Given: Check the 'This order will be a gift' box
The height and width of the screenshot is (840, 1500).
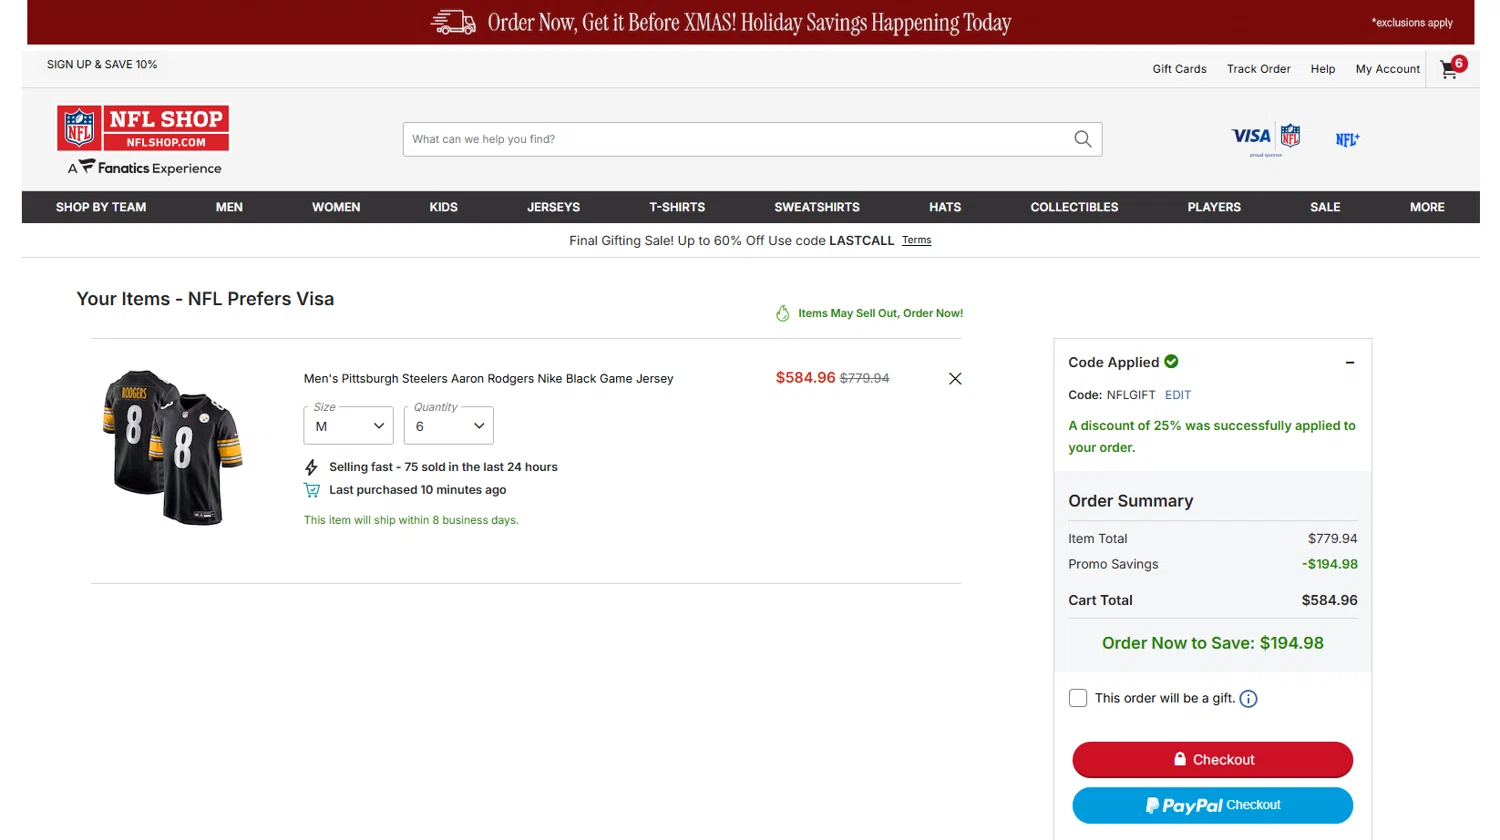Looking at the screenshot, I should pyautogui.click(x=1078, y=698).
